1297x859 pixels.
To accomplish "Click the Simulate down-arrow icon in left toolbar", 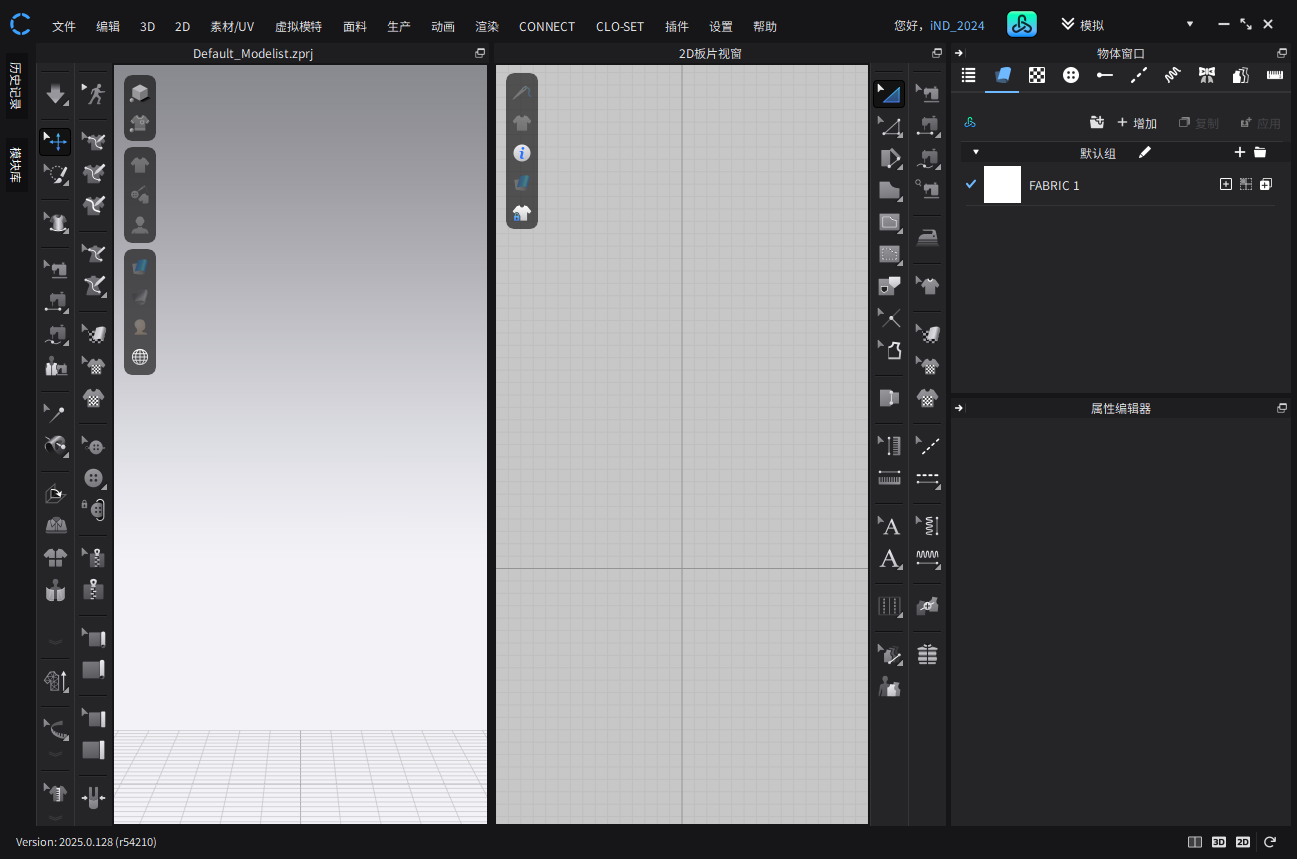I will (x=55, y=94).
